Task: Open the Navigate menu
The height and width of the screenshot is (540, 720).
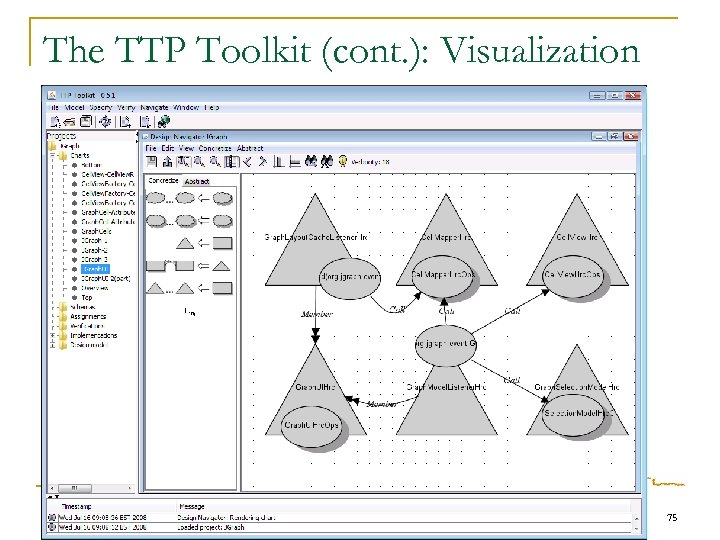Action: 154,107
